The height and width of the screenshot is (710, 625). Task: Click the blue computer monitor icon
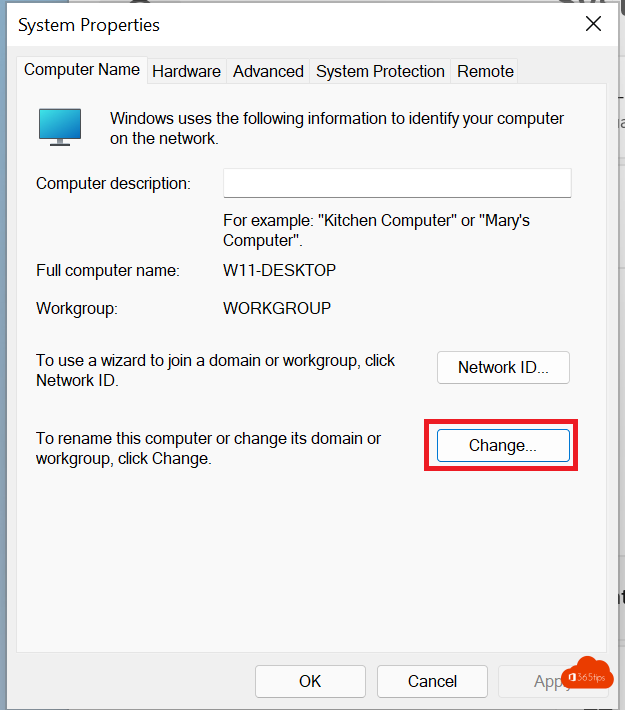click(x=60, y=127)
